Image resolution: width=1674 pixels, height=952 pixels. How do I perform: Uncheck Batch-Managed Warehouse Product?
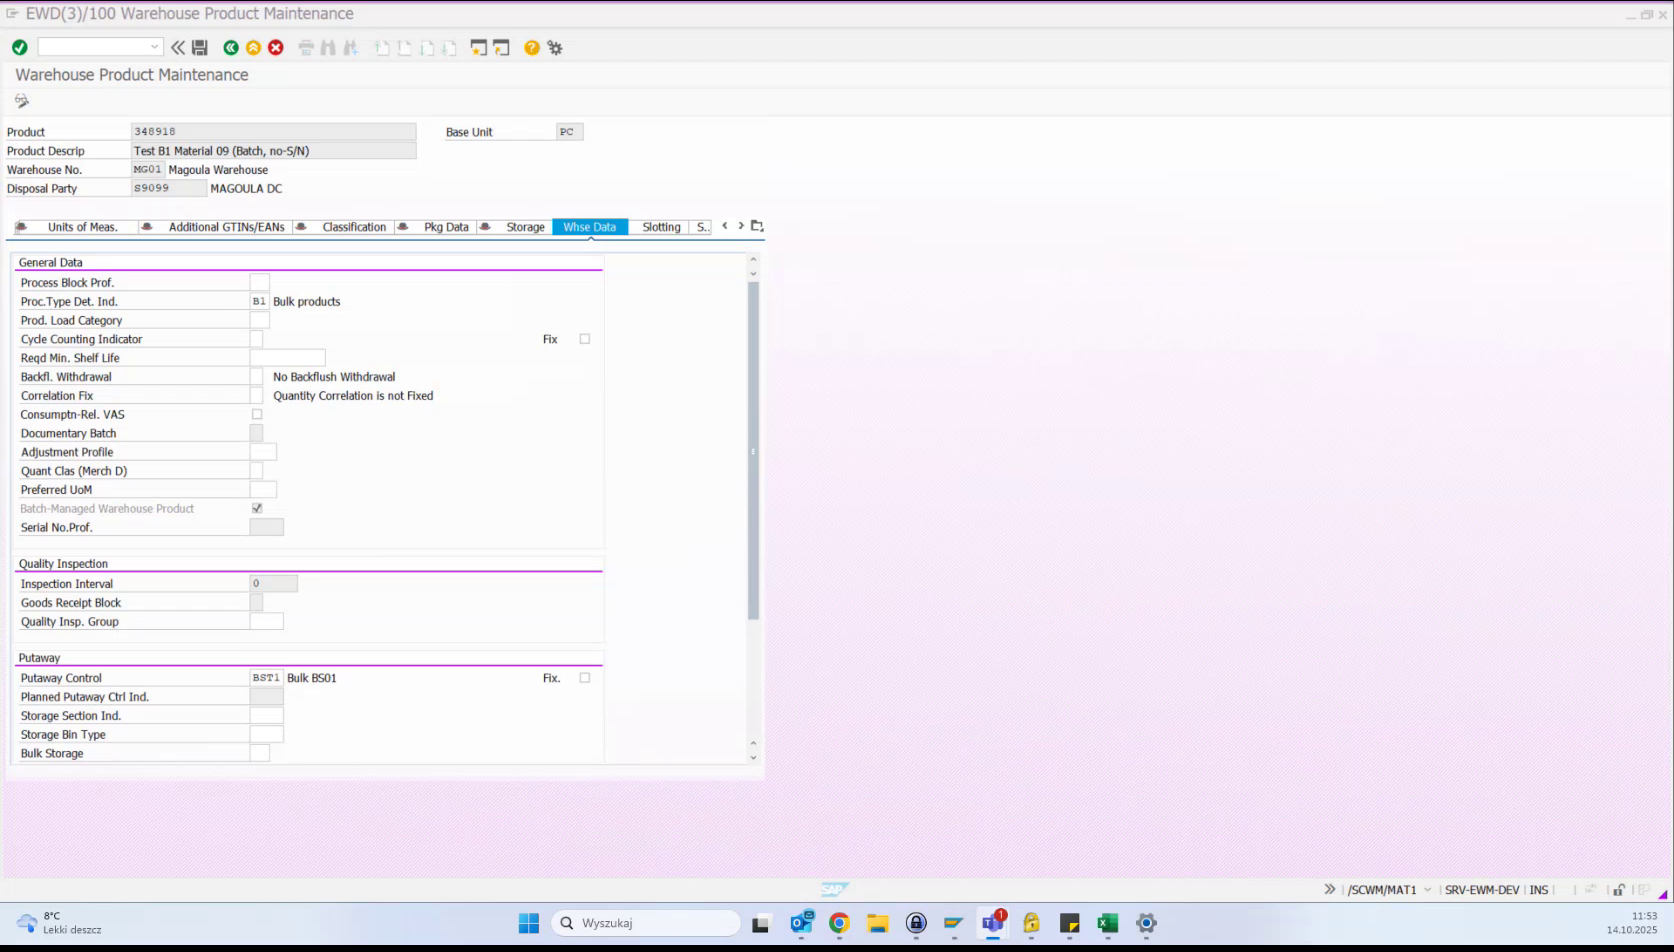tap(257, 508)
